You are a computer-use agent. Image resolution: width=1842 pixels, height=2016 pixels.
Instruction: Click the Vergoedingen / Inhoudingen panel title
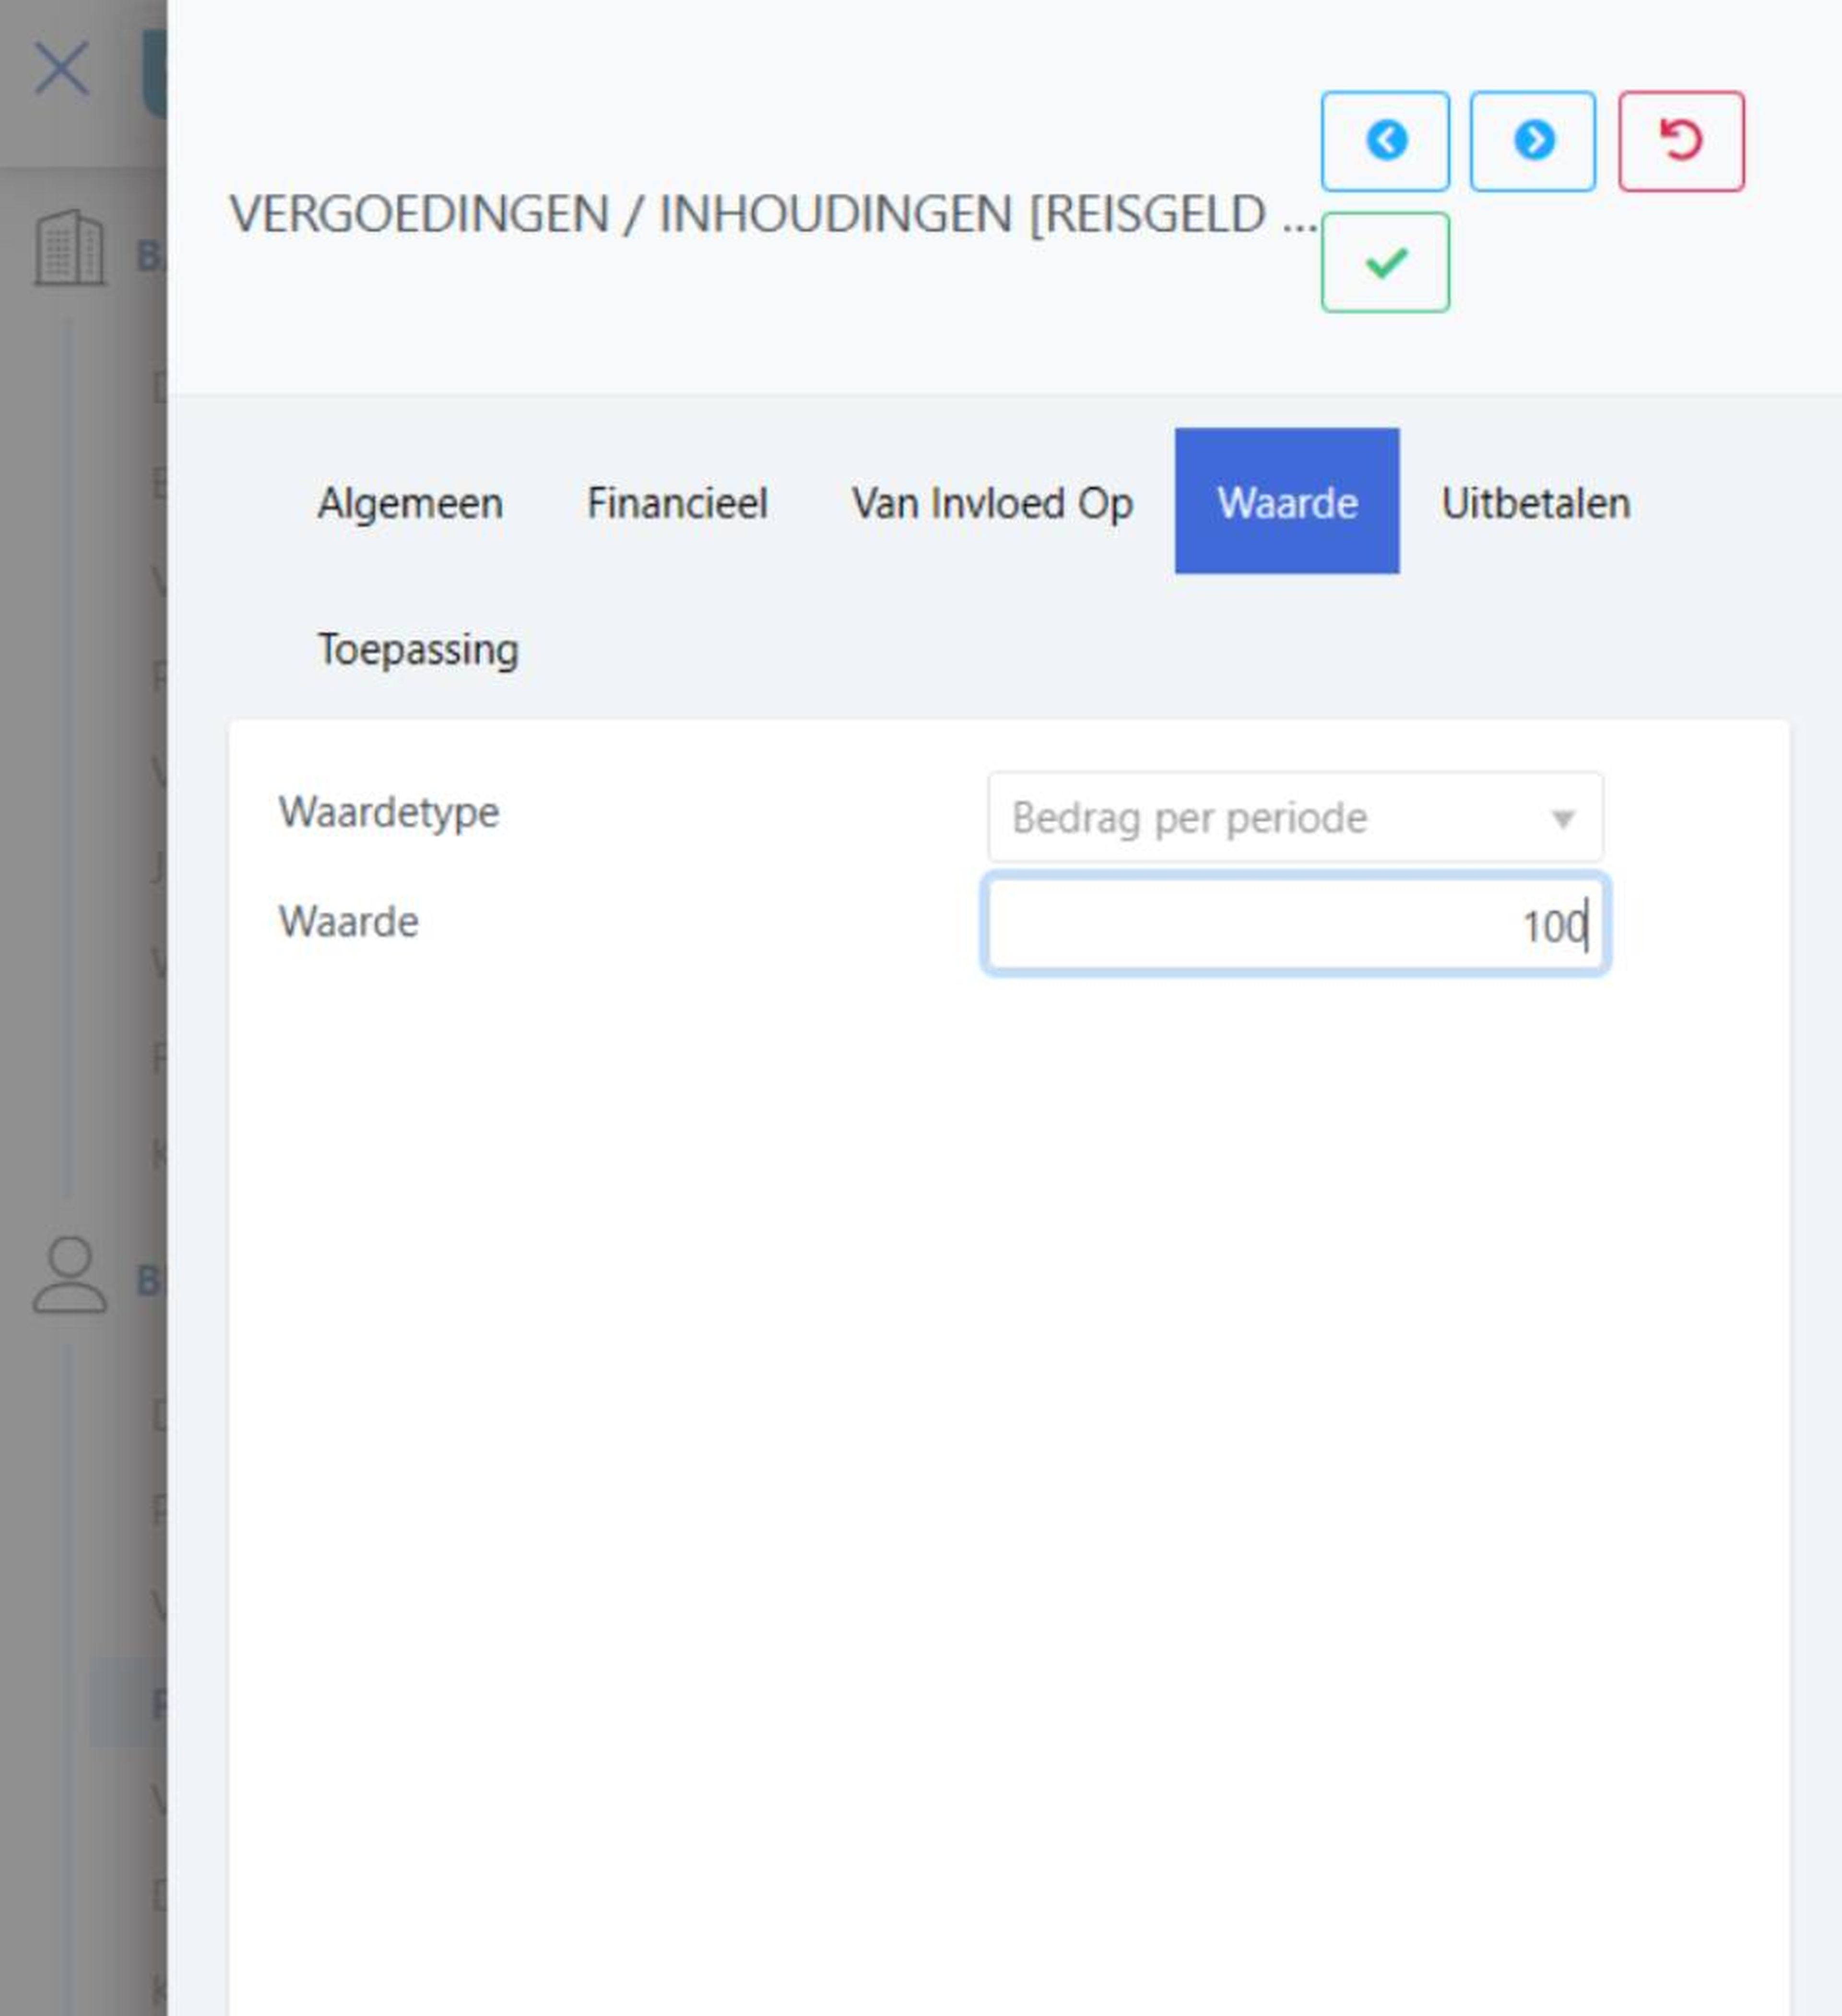[x=773, y=214]
